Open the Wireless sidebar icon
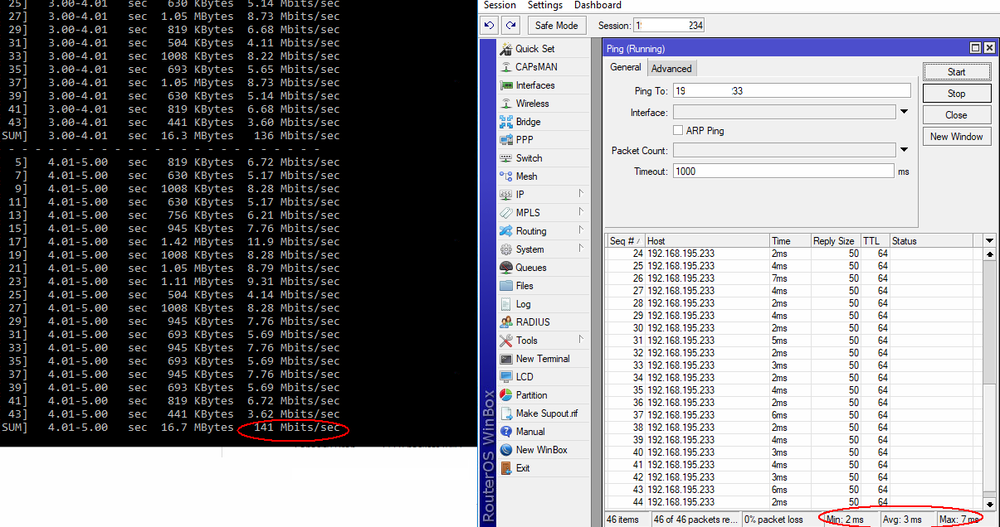 click(506, 103)
